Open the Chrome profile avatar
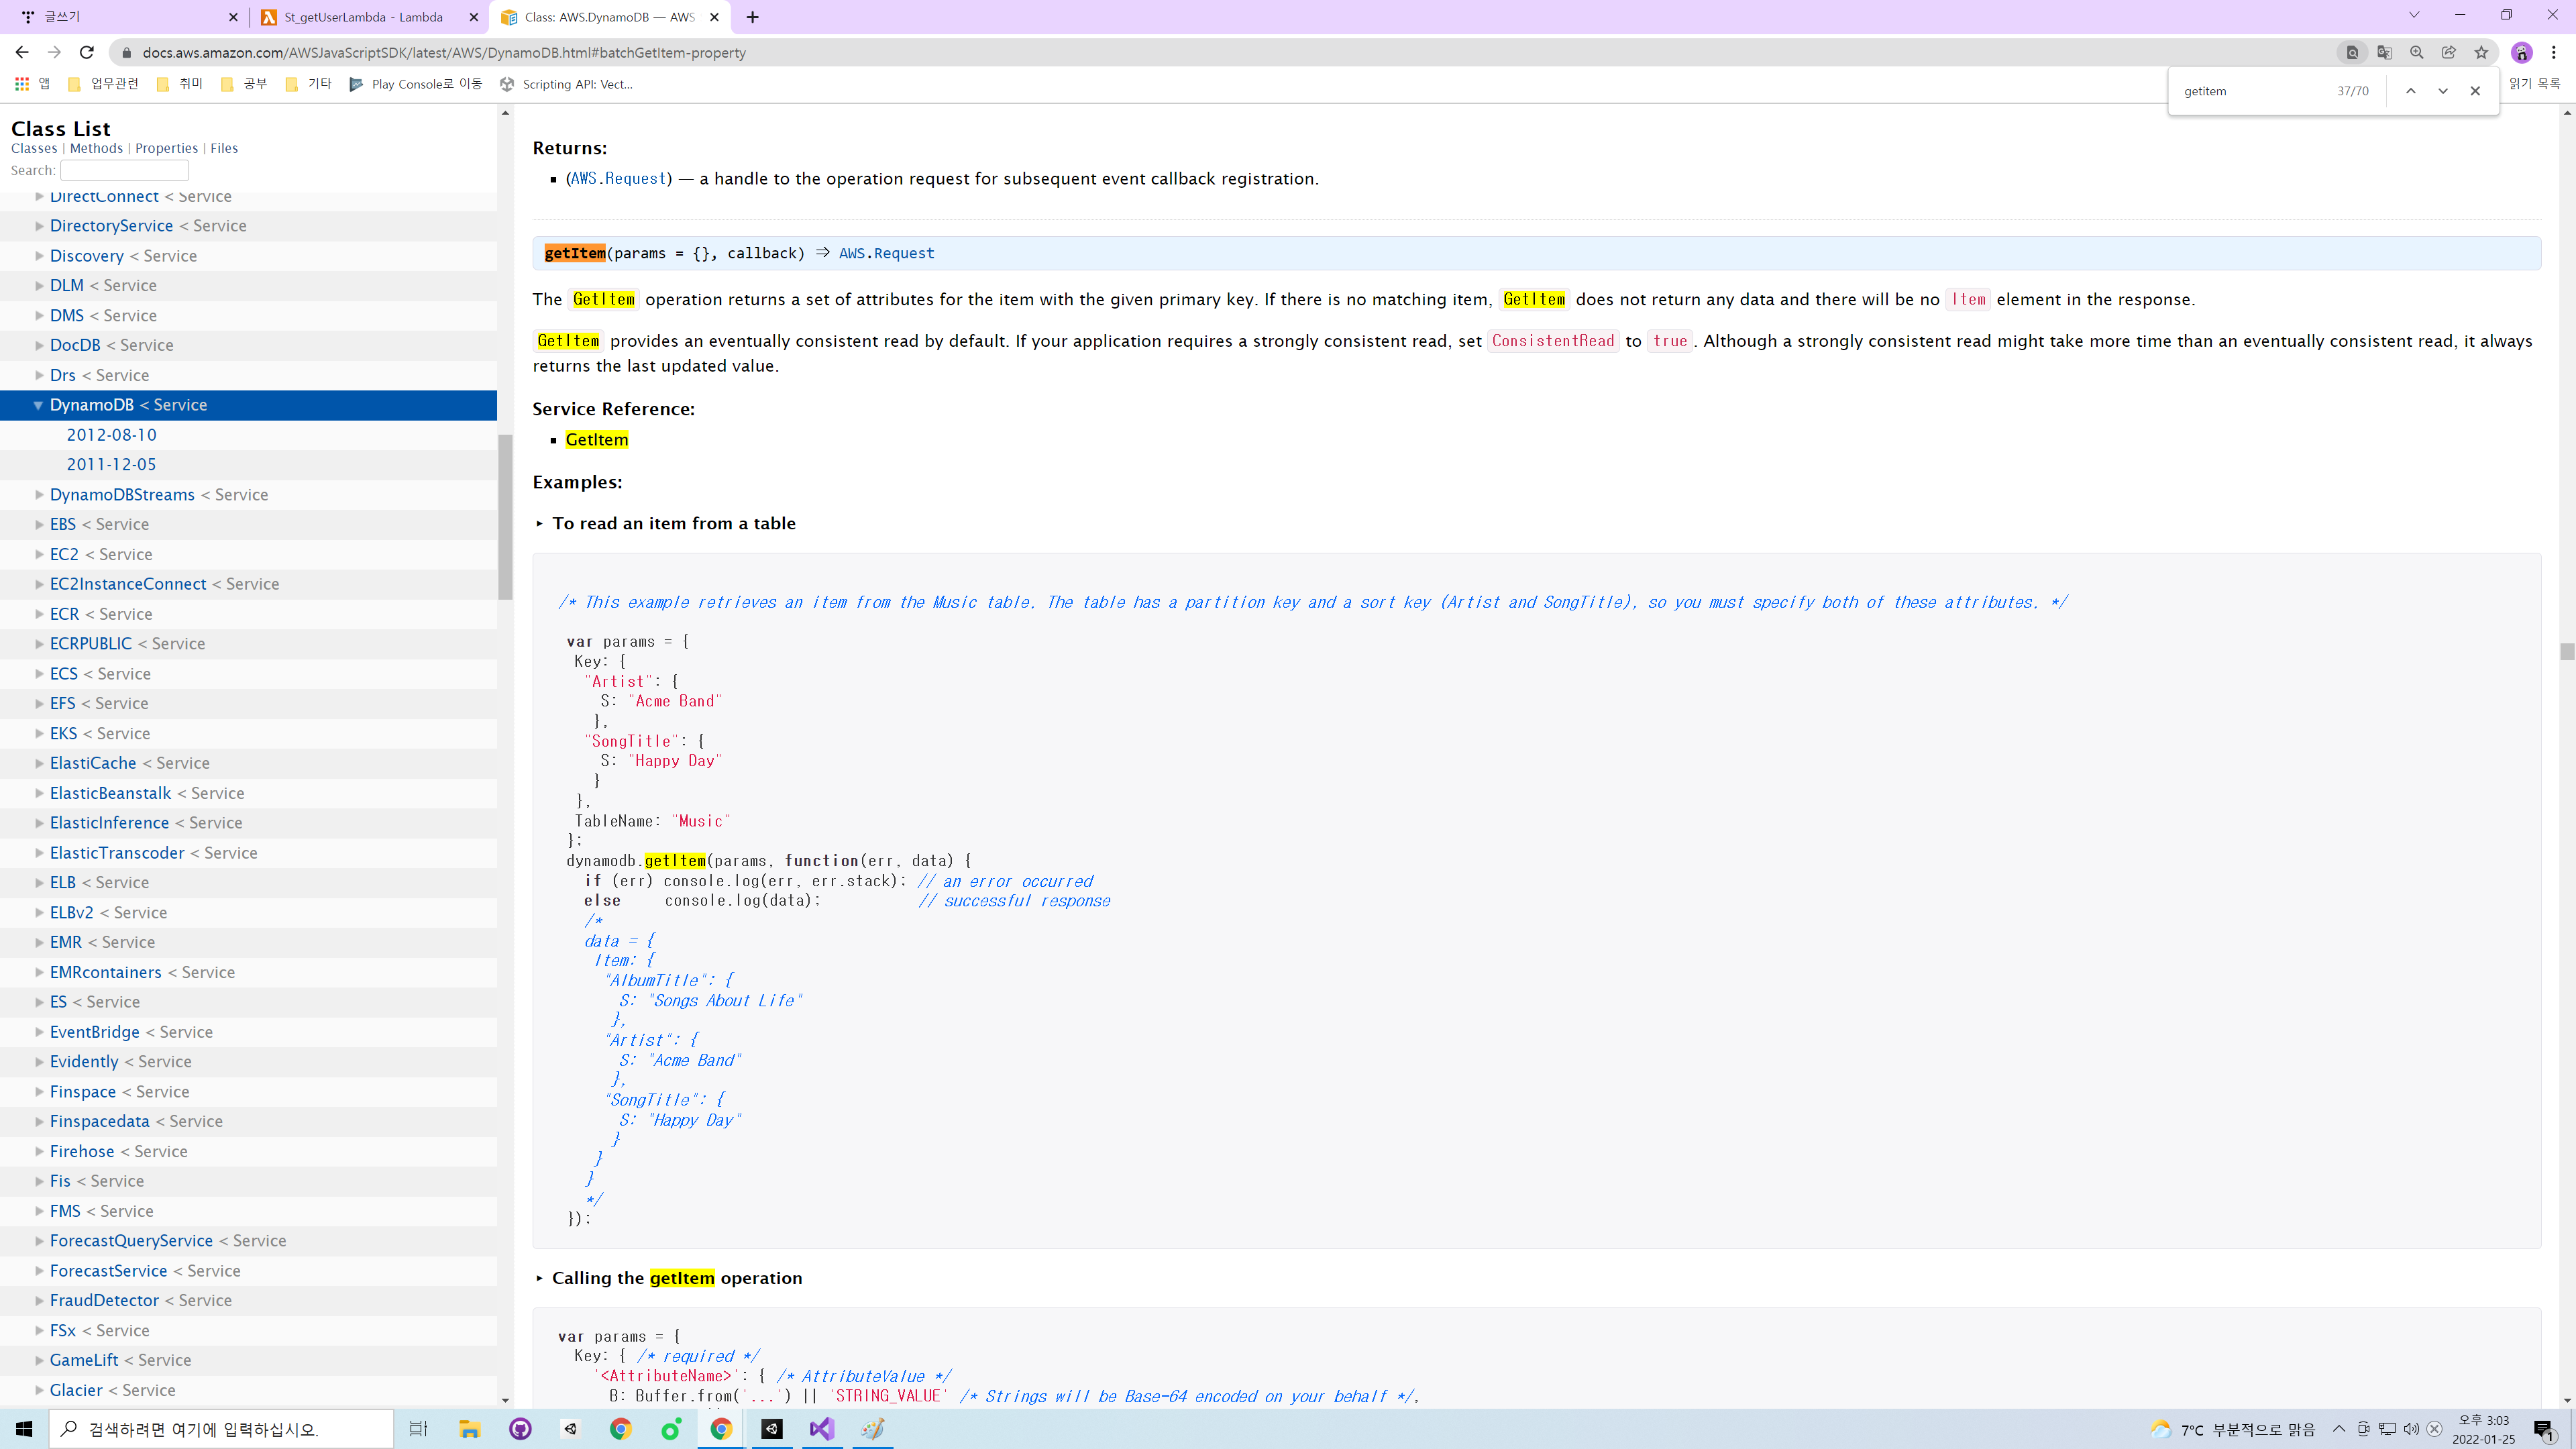2576x1449 pixels. (2521, 52)
